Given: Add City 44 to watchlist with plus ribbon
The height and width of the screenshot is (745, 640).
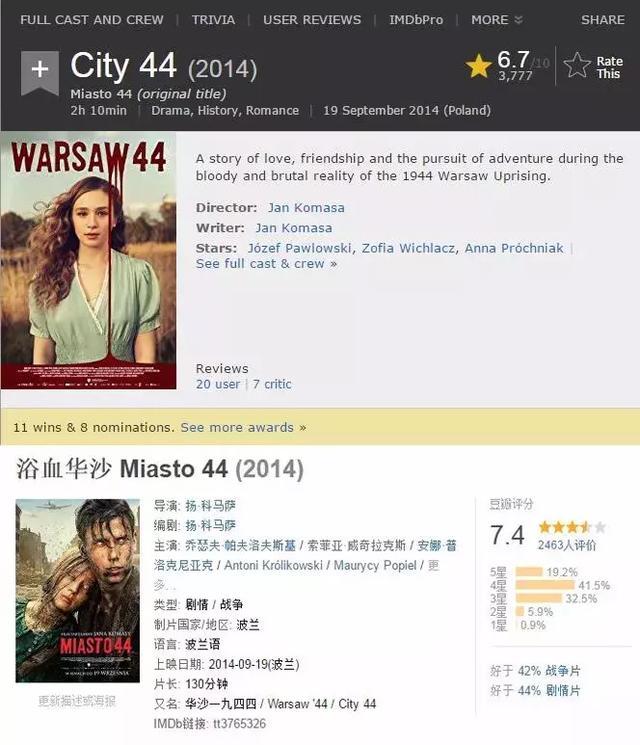Looking at the screenshot, I should click(x=40, y=72).
